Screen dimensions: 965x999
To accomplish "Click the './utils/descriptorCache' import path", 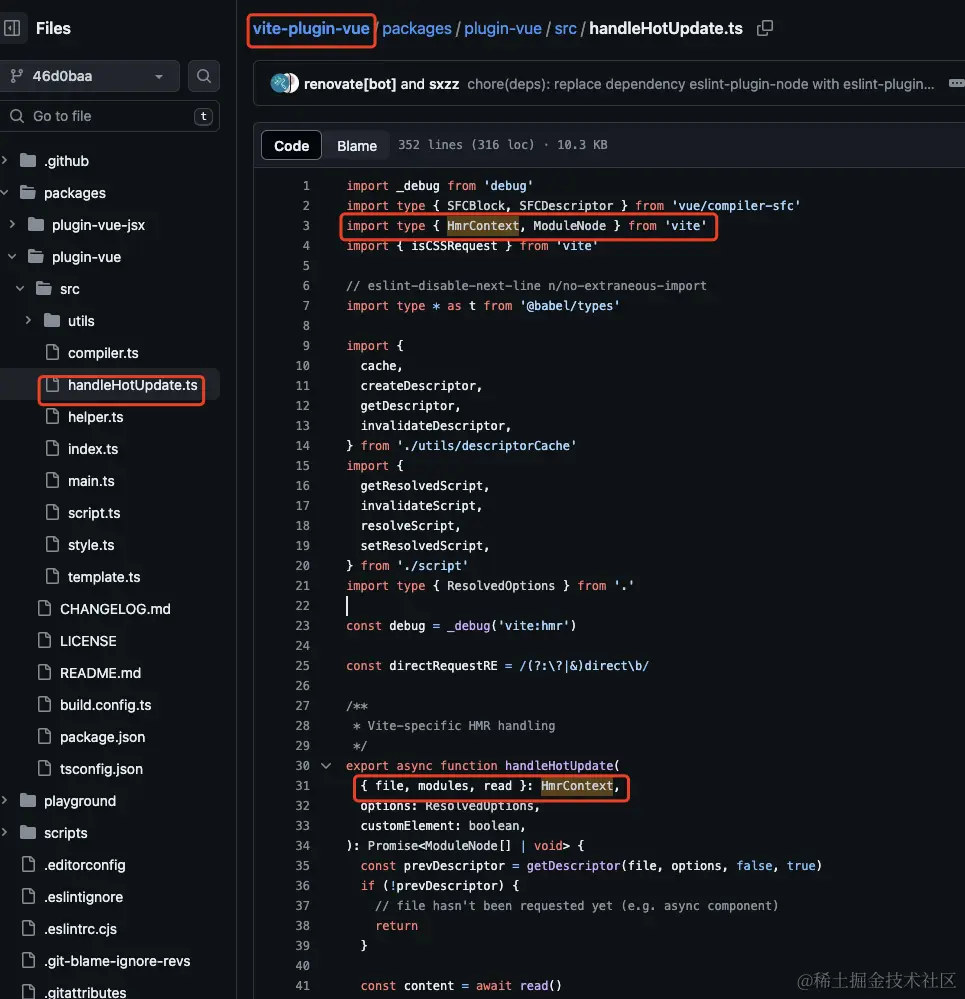I will point(486,445).
